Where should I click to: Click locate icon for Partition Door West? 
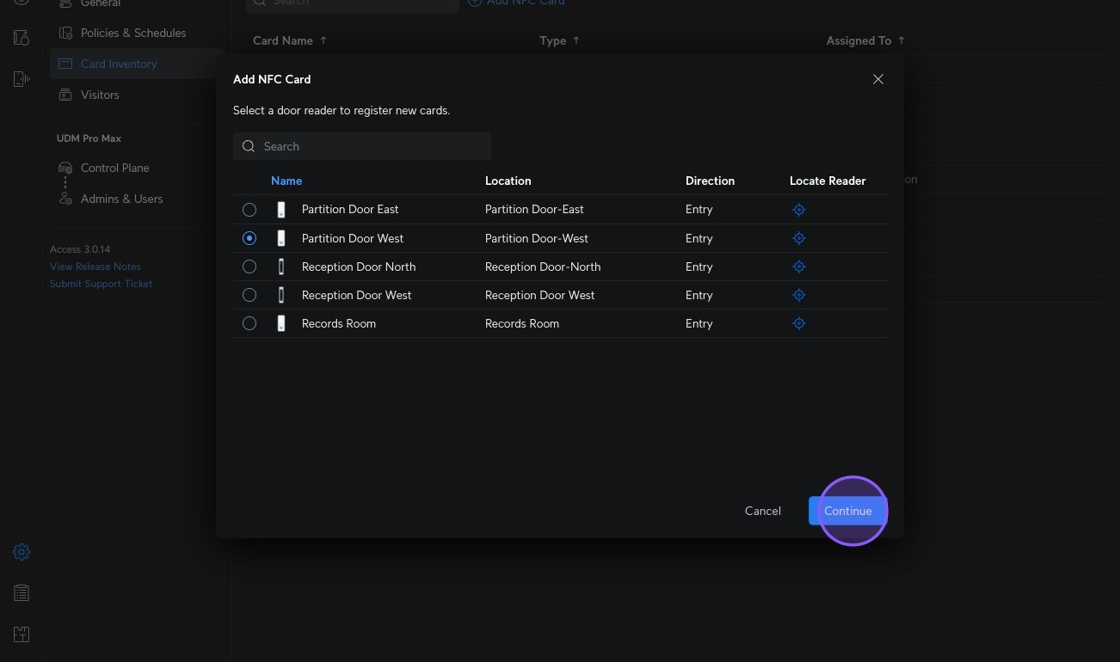pos(798,238)
